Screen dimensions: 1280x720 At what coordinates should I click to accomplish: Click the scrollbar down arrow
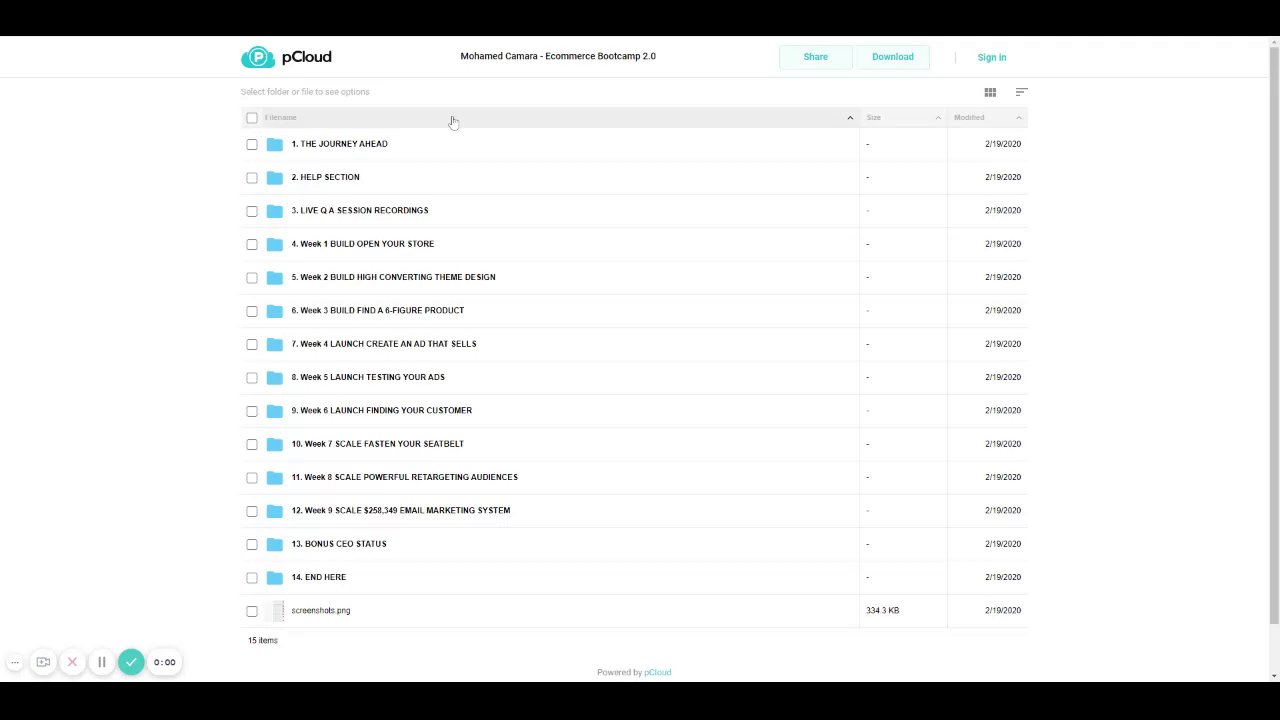[x=1274, y=675]
